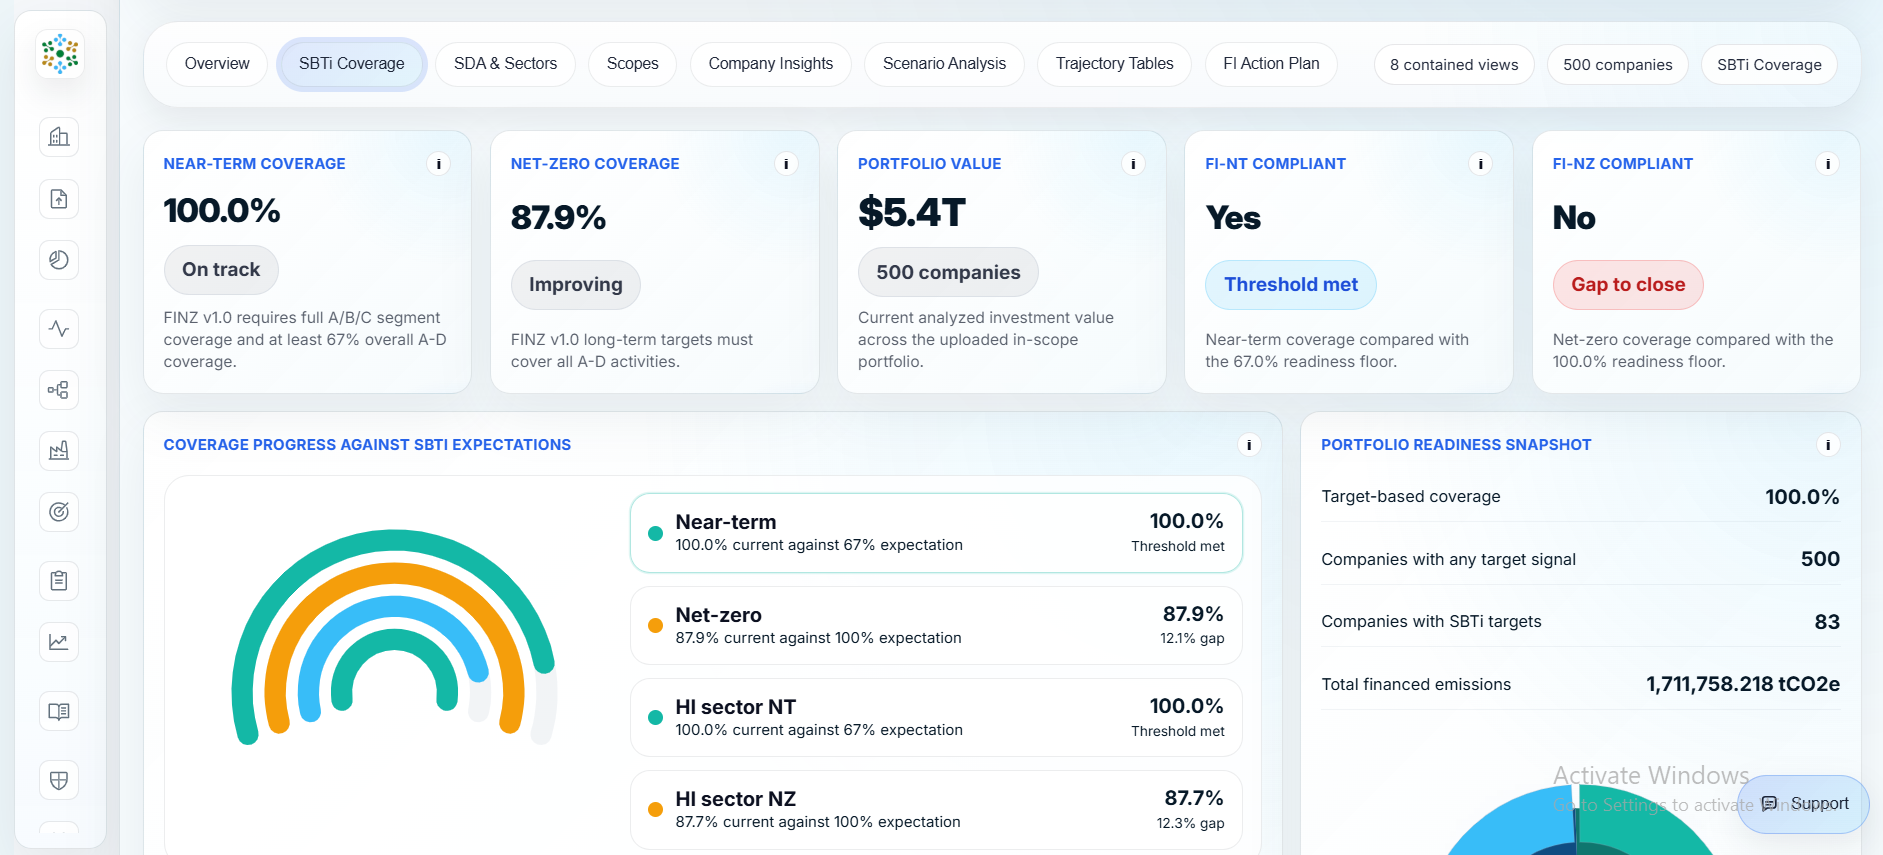Show info for Near-Term Coverage card
Image resolution: width=1883 pixels, height=855 pixels.
tap(438, 164)
